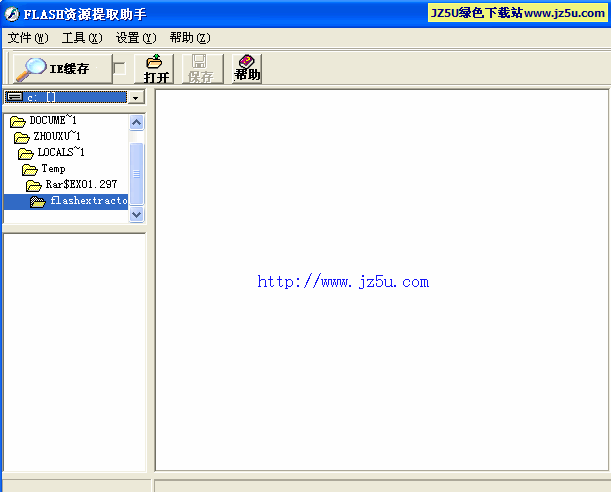The image size is (611, 492).
Task: Open the 文件(W) menu
Action: click(28, 38)
